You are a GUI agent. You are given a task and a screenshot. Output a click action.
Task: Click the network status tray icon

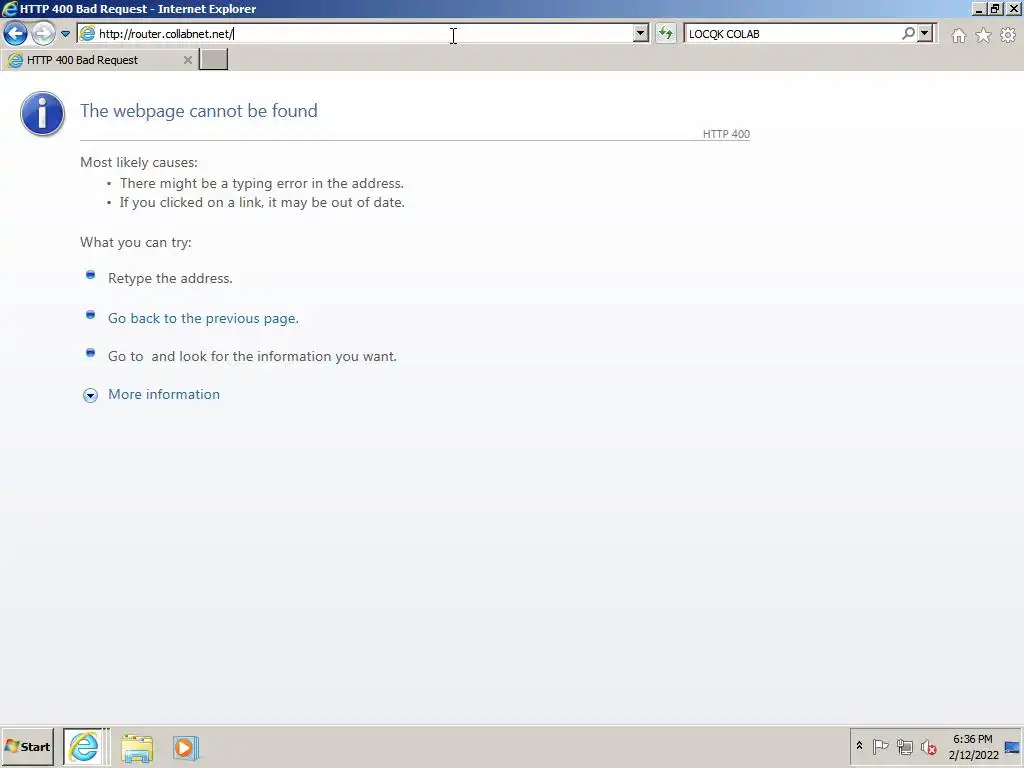click(904, 746)
